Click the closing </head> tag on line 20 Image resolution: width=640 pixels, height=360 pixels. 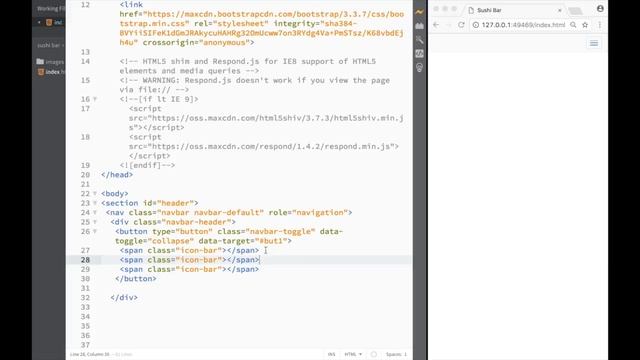(117, 175)
